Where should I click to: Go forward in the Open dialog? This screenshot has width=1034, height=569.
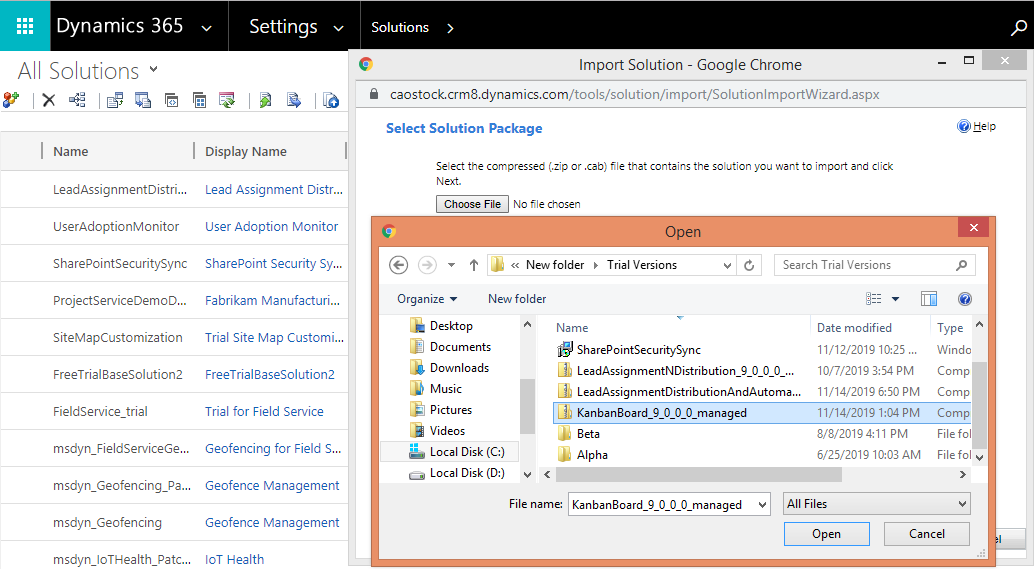point(427,265)
